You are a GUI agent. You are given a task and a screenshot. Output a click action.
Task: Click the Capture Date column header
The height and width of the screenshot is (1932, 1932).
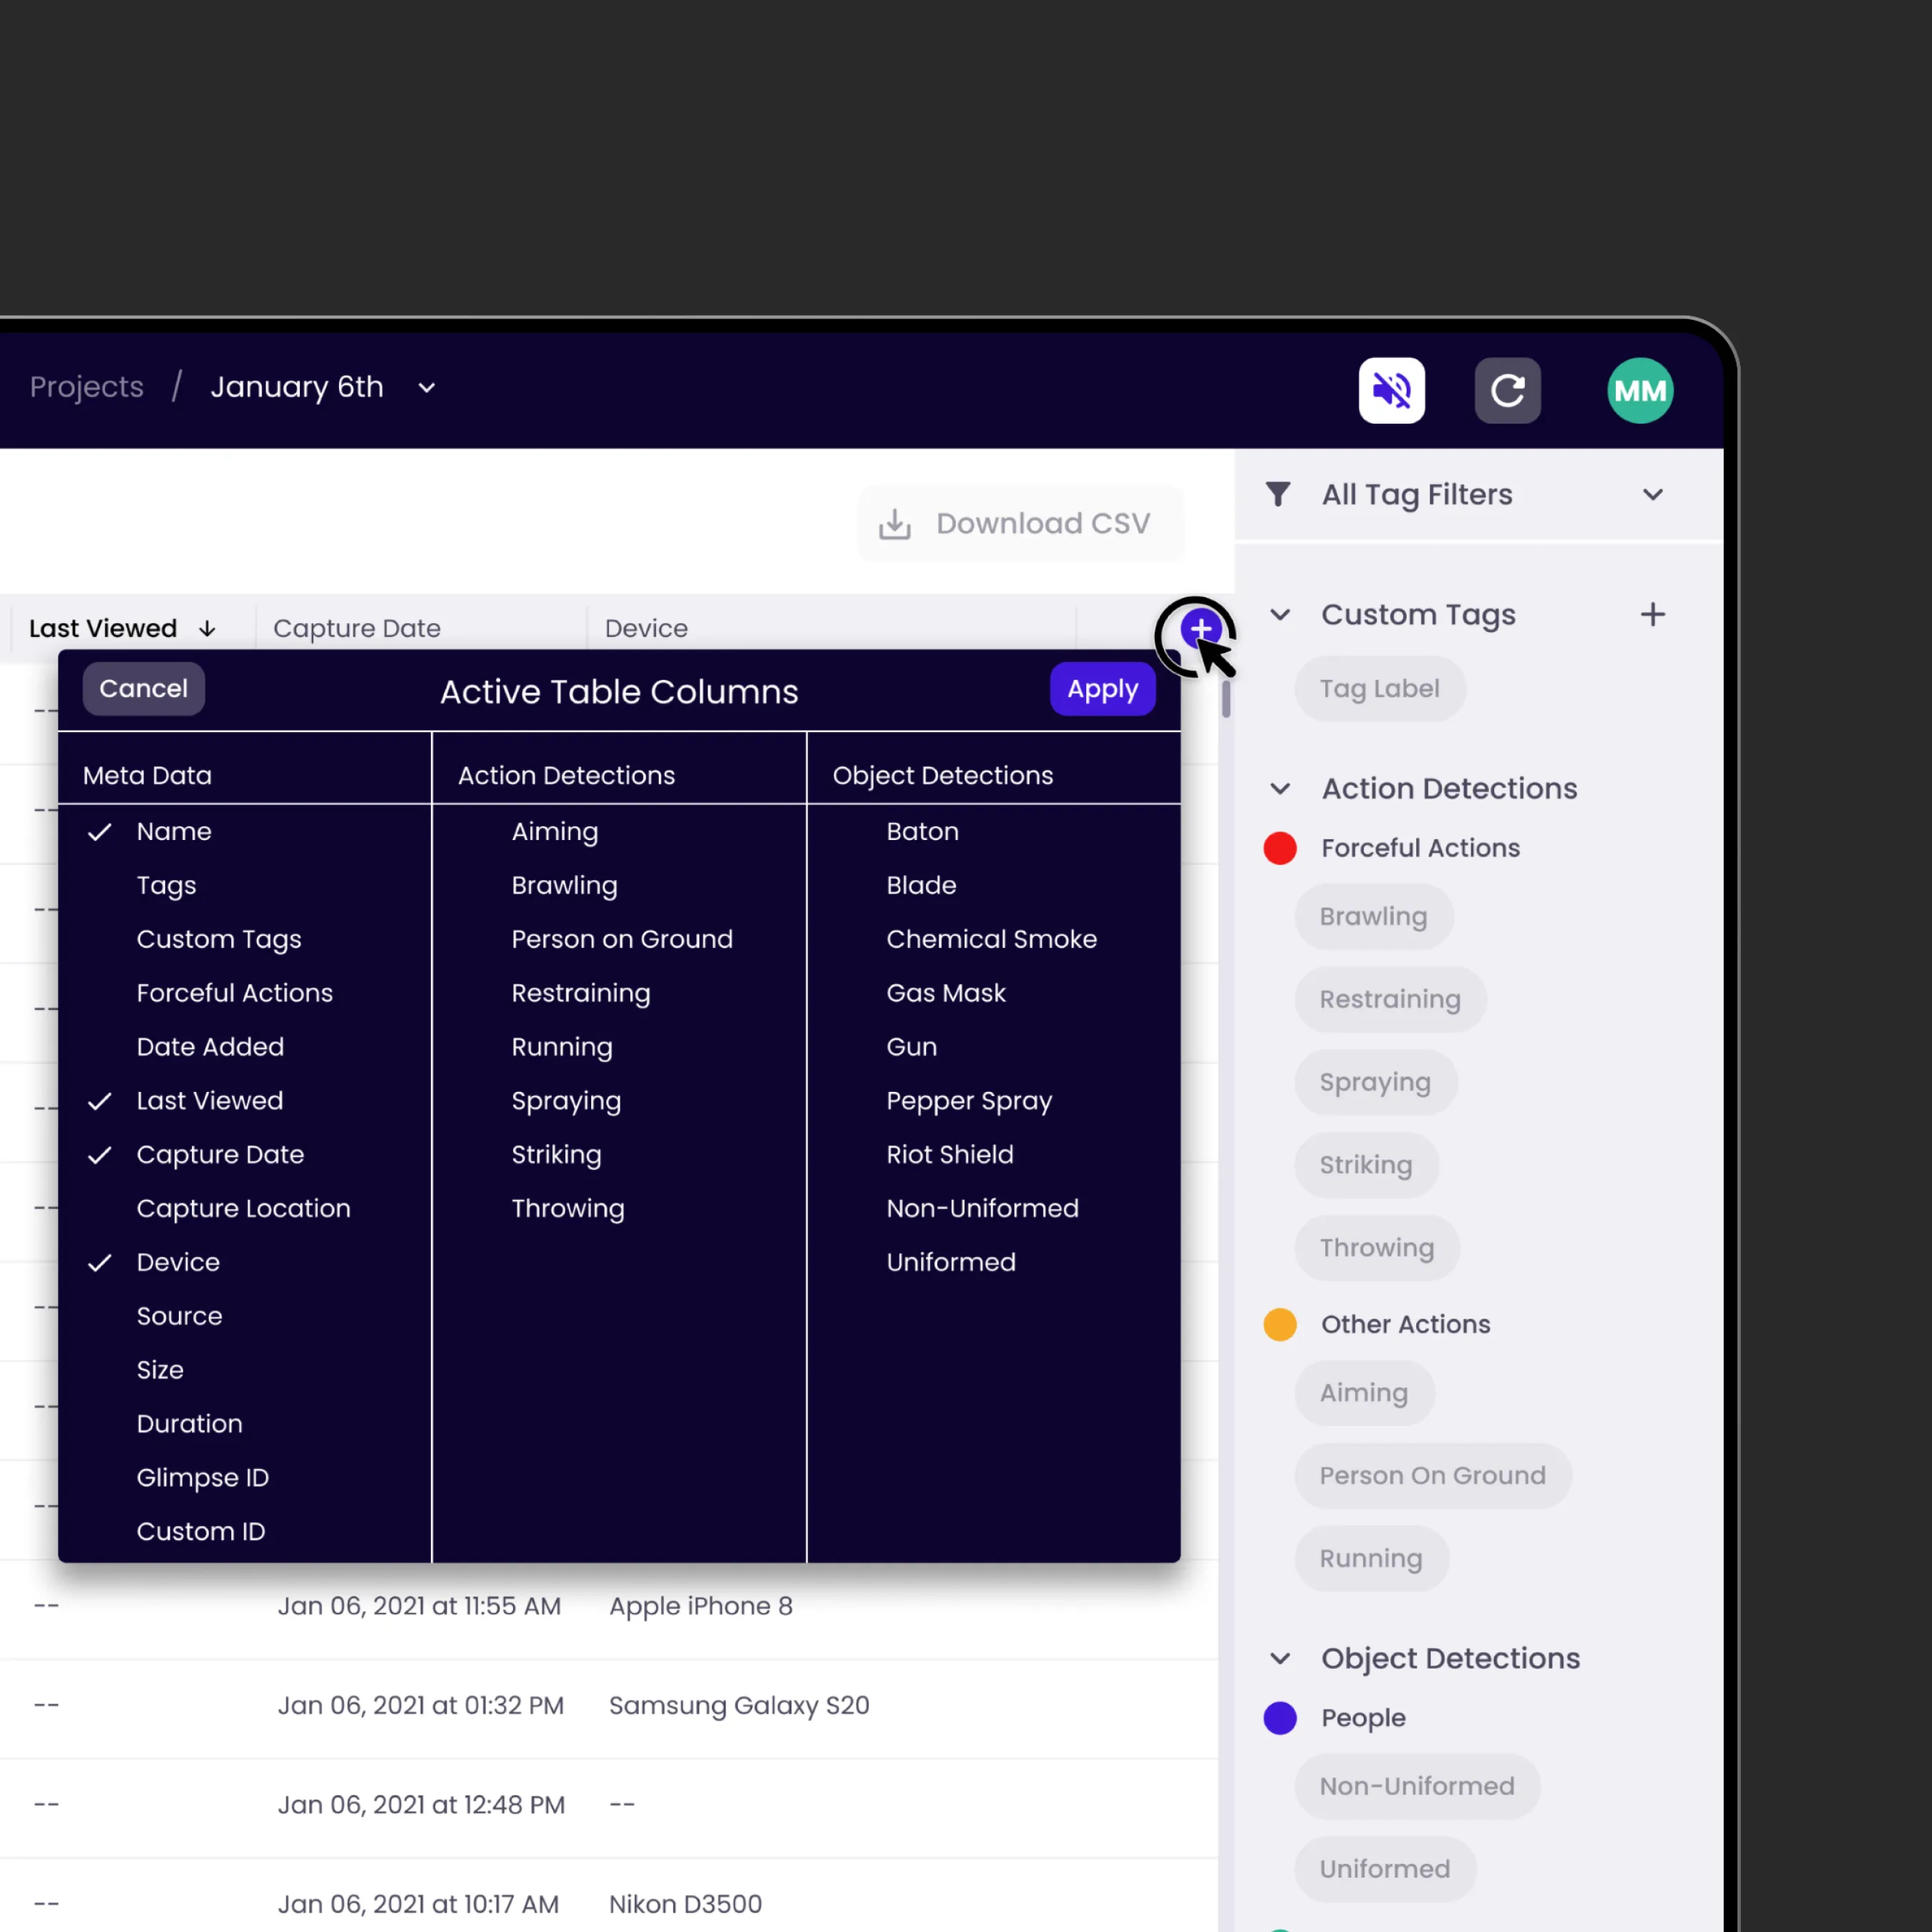(x=357, y=628)
